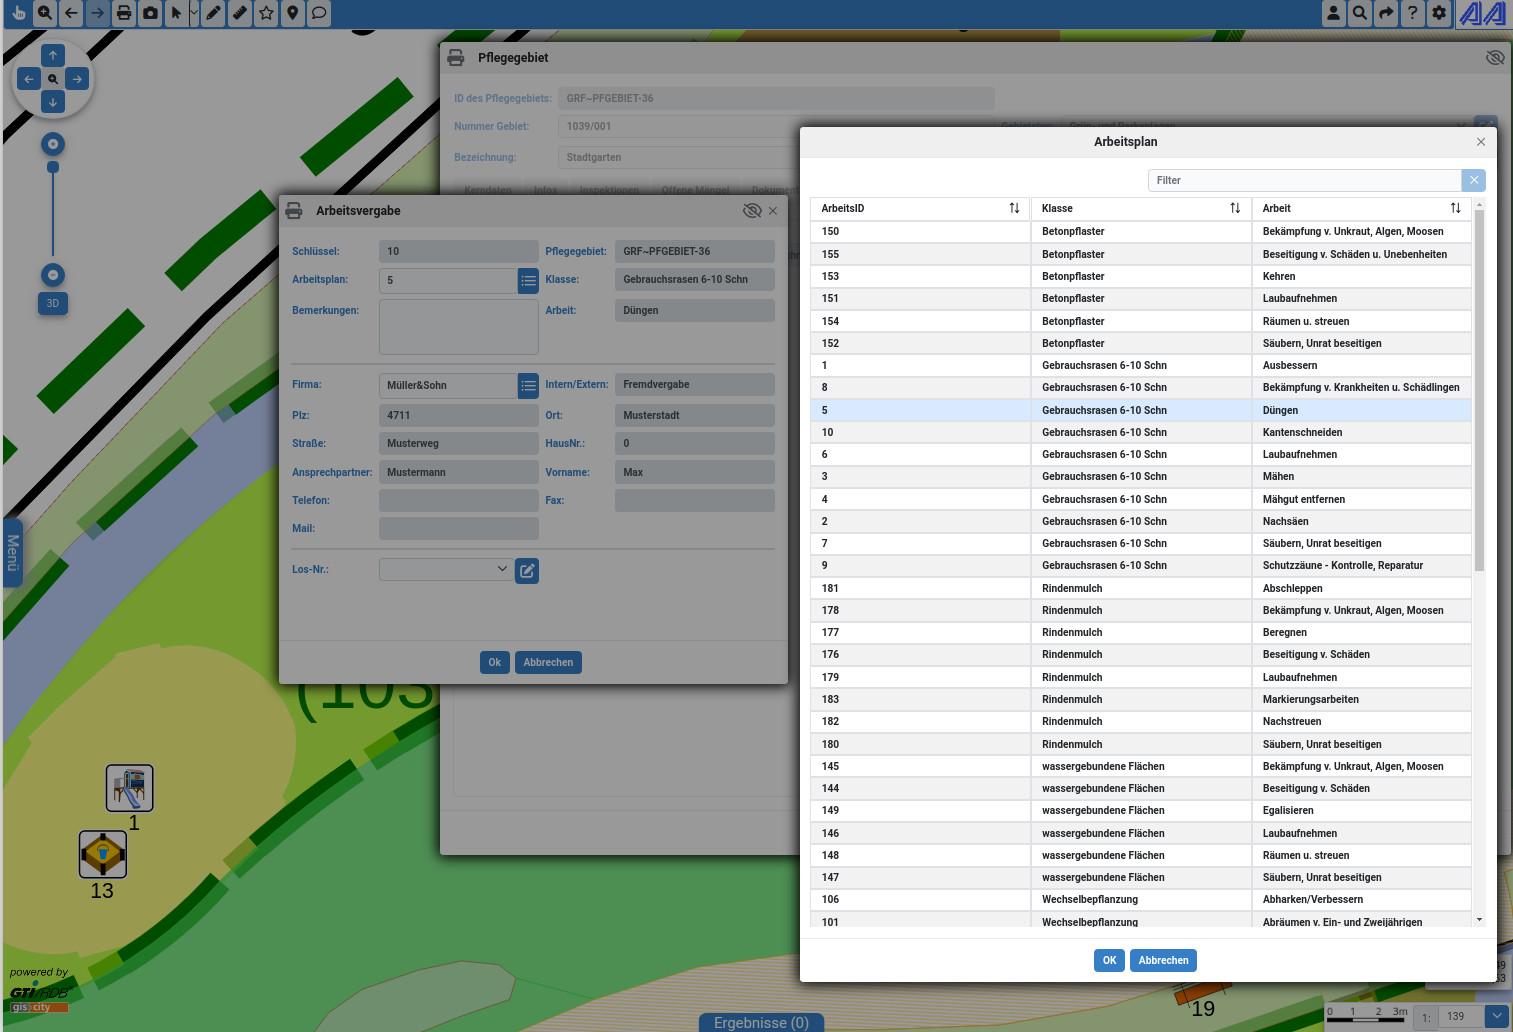Confirm Arbeitsplan selection with OK

[x=1109, y=960]
